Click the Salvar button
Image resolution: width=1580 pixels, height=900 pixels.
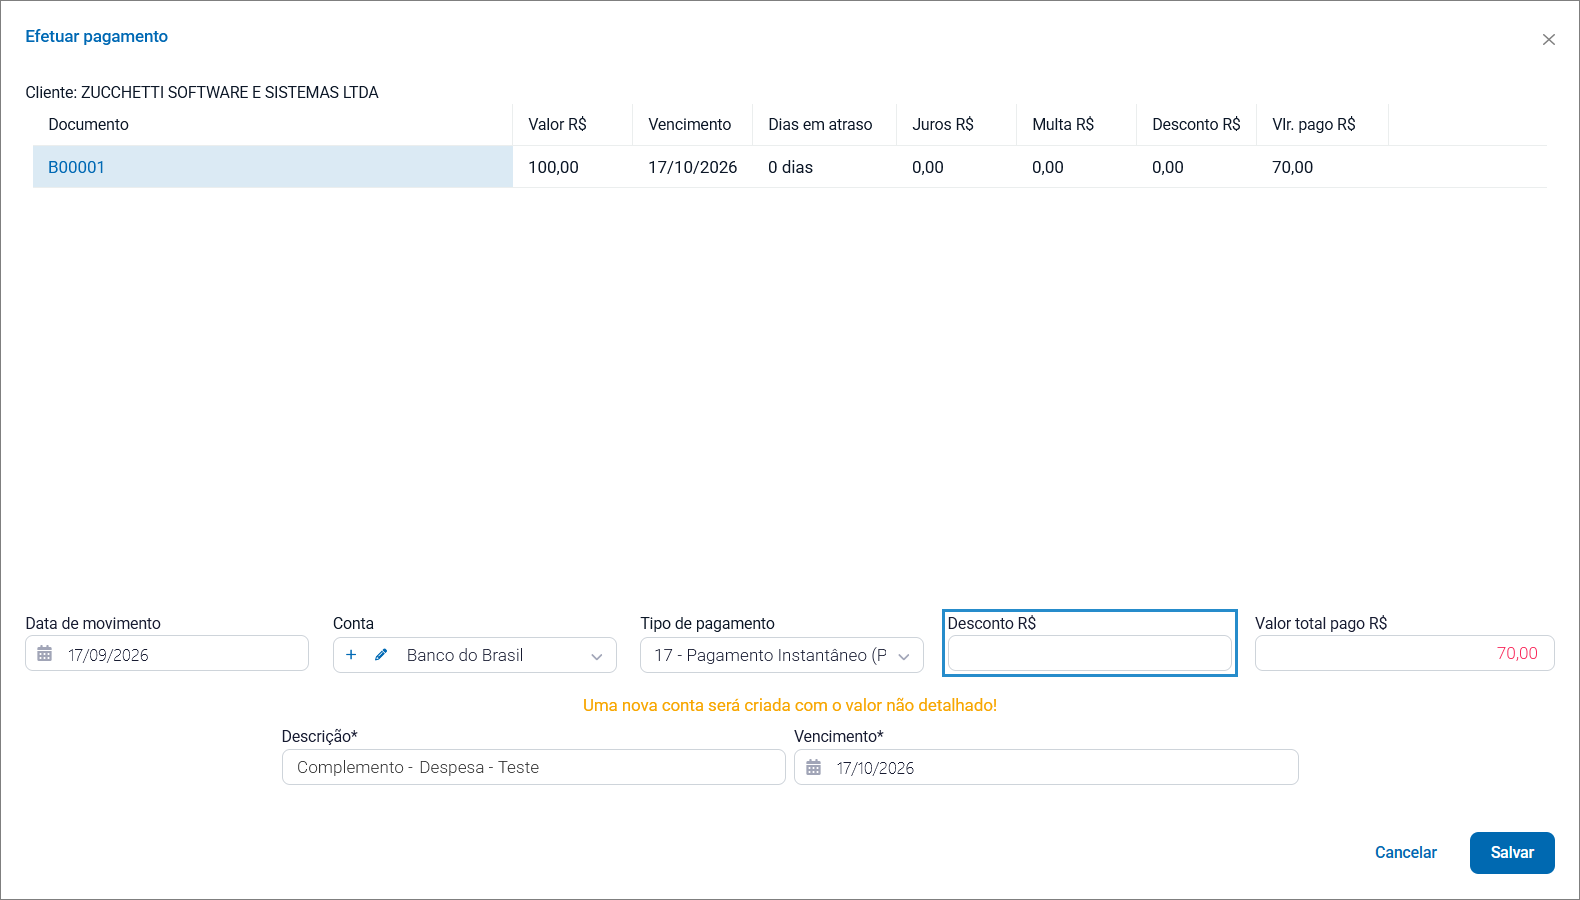(x=1512, y=853)
